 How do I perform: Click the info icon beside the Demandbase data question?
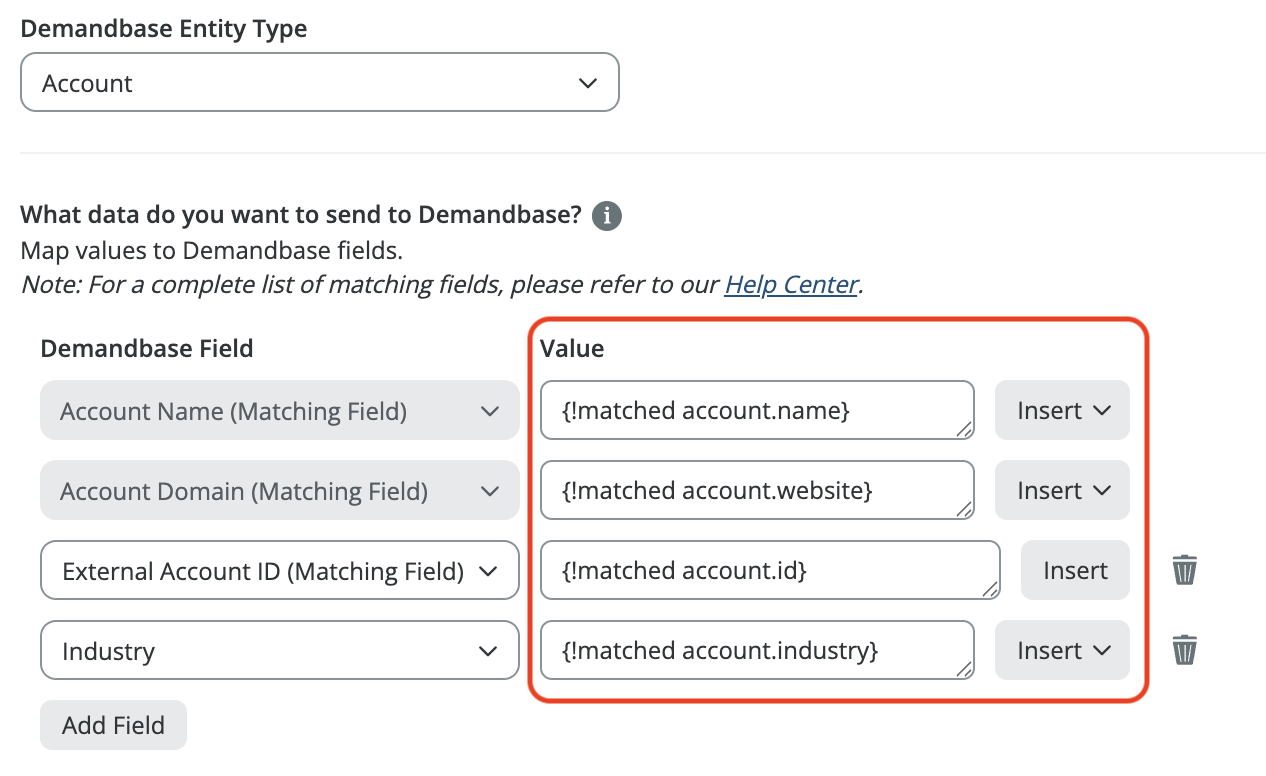coord(607,216)
